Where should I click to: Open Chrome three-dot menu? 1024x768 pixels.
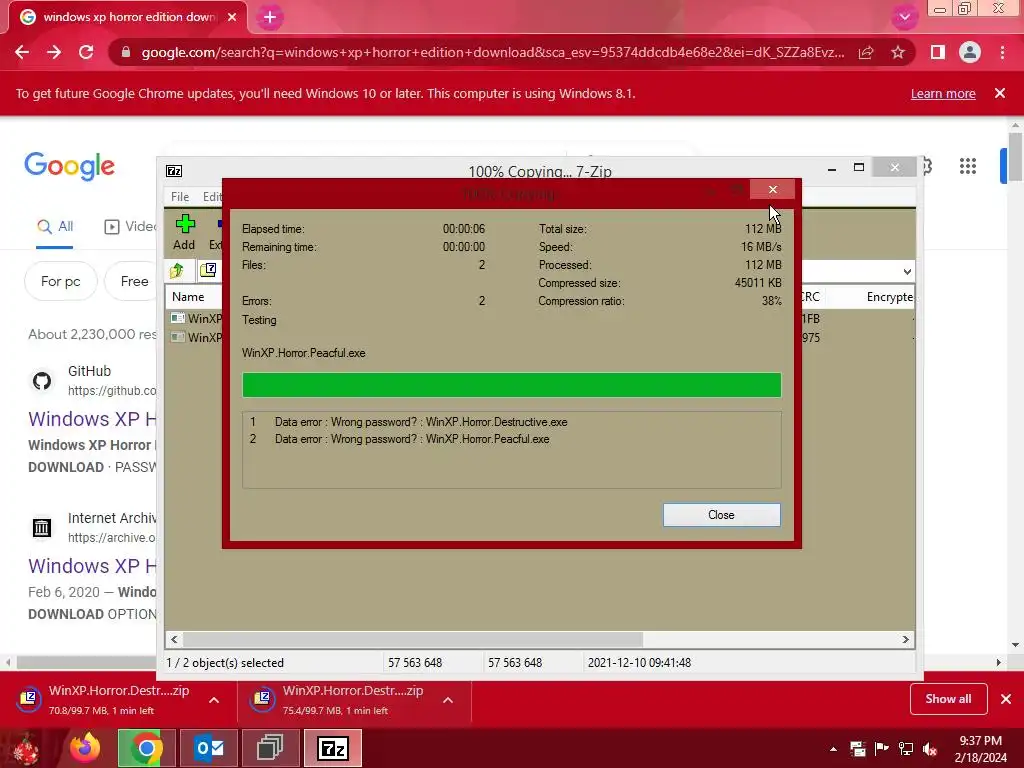1002,52
